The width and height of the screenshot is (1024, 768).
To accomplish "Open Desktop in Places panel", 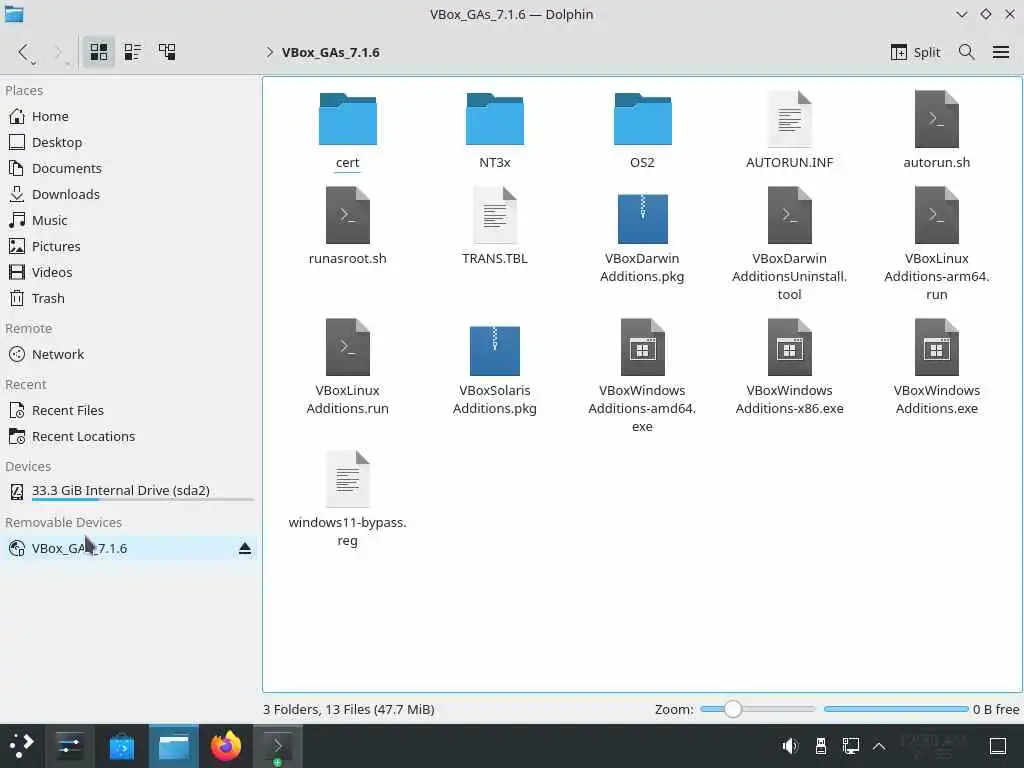I will coord(131,142).
